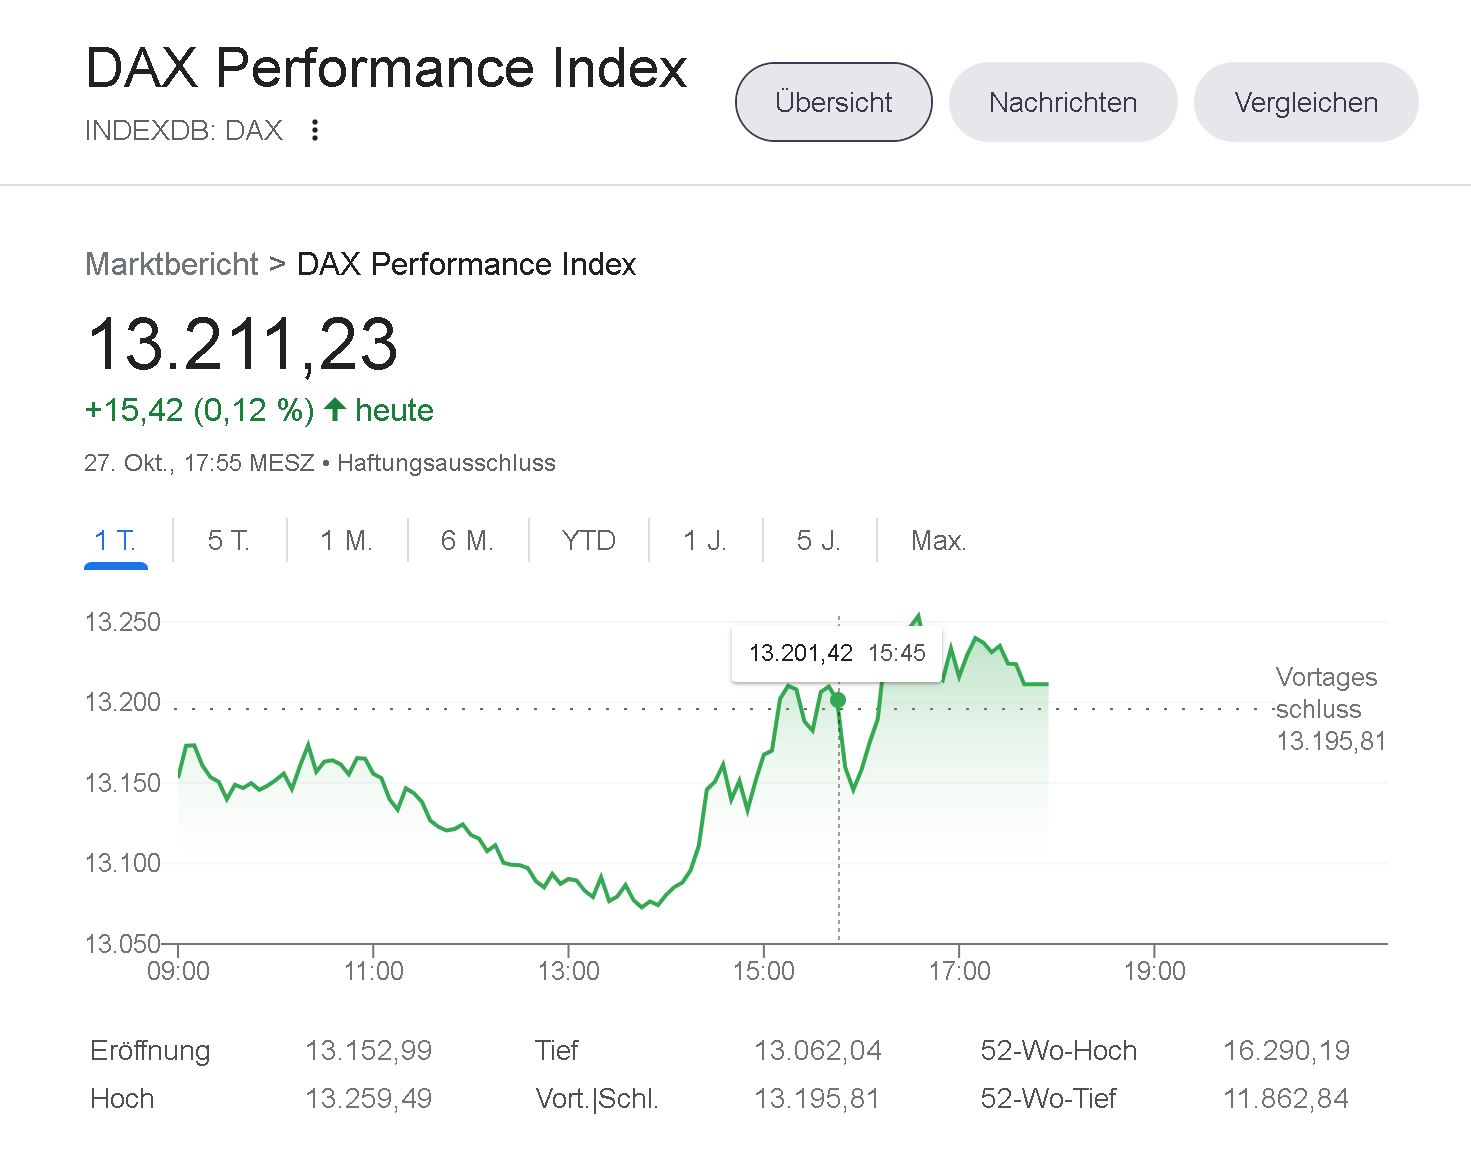Click the 13:00 x-axis label
This screenshot has height=1153, width=1471.
[568, 971]
